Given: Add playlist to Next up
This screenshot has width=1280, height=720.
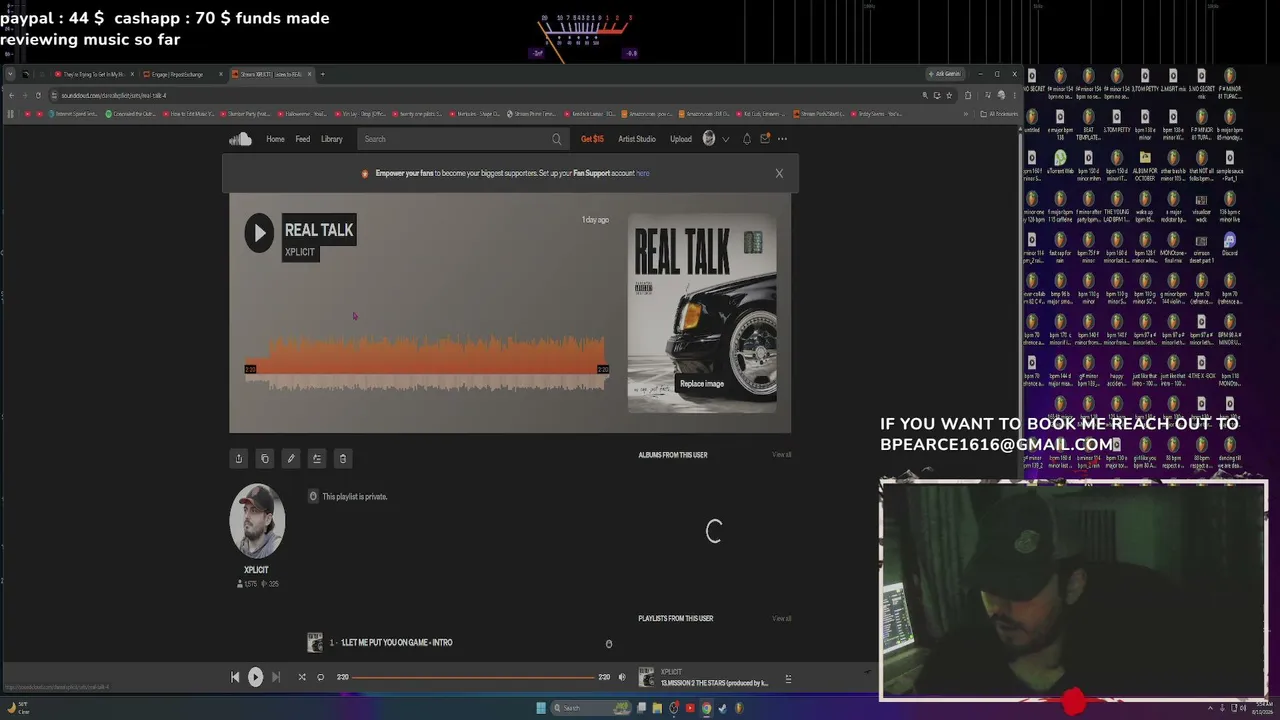Looking at the screenshot, I should [x=317, y=459].
